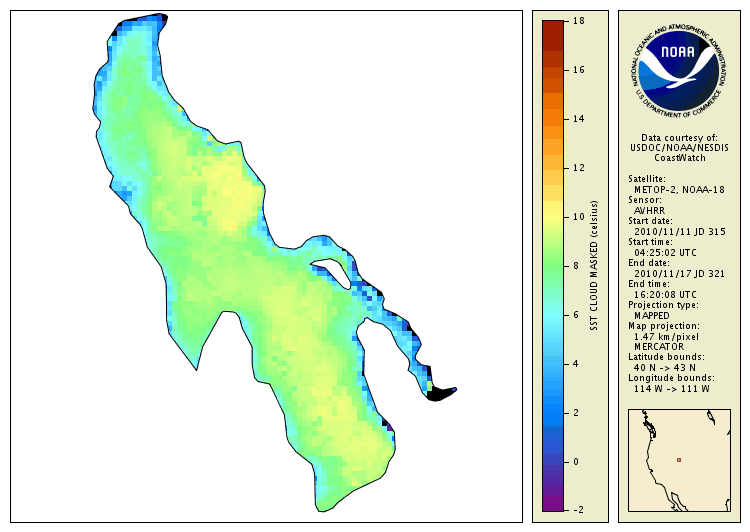
Task: Click the '14' legend label
Action: point(579,119)
